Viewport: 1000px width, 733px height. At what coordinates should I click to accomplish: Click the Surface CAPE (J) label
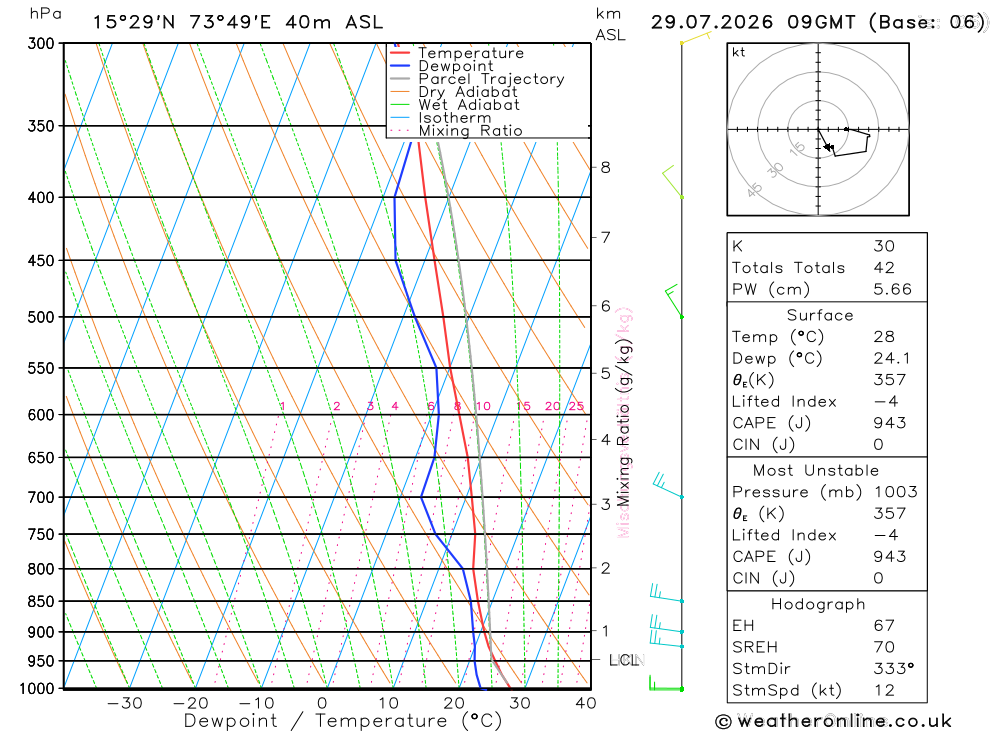pos(771,423)
